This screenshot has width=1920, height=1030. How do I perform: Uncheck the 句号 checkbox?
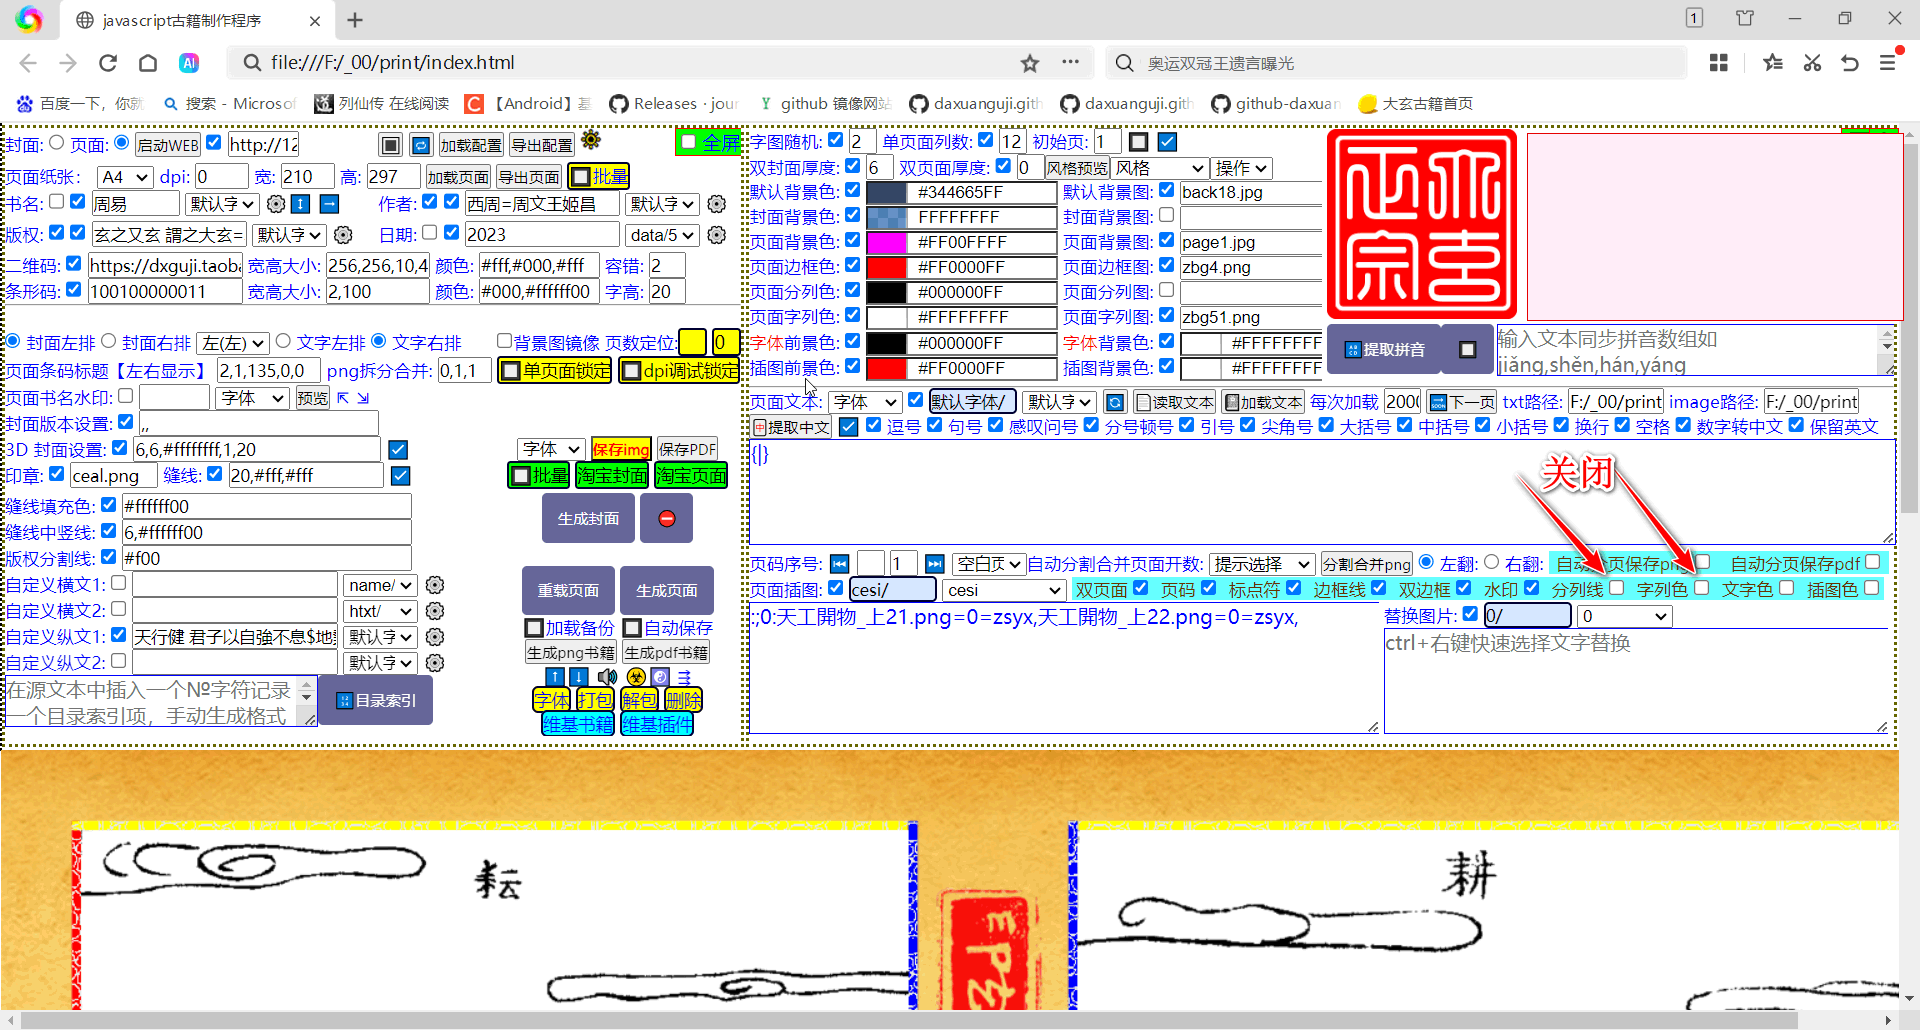(x=935, y=425)
